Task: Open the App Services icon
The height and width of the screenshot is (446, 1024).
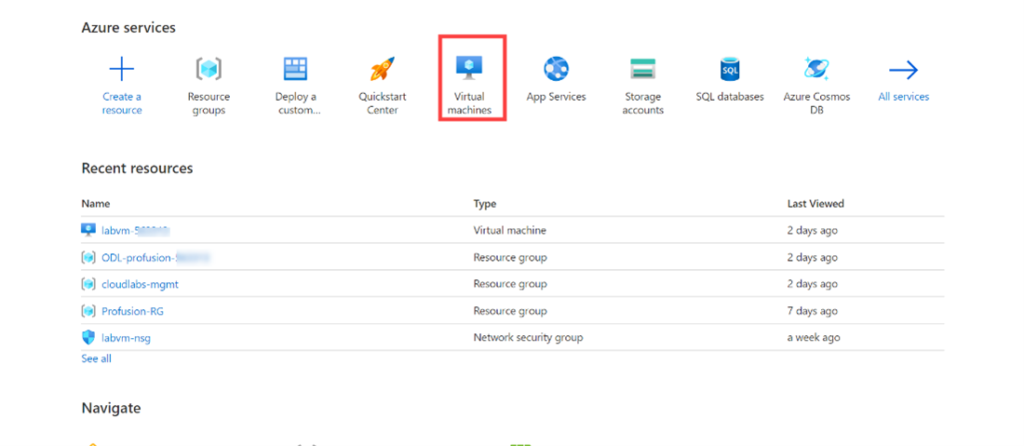Action: [556, 69]
